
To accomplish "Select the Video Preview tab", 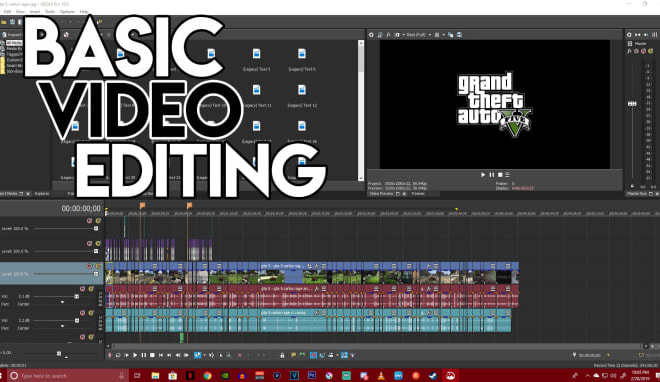I will [x=381, y=194].
